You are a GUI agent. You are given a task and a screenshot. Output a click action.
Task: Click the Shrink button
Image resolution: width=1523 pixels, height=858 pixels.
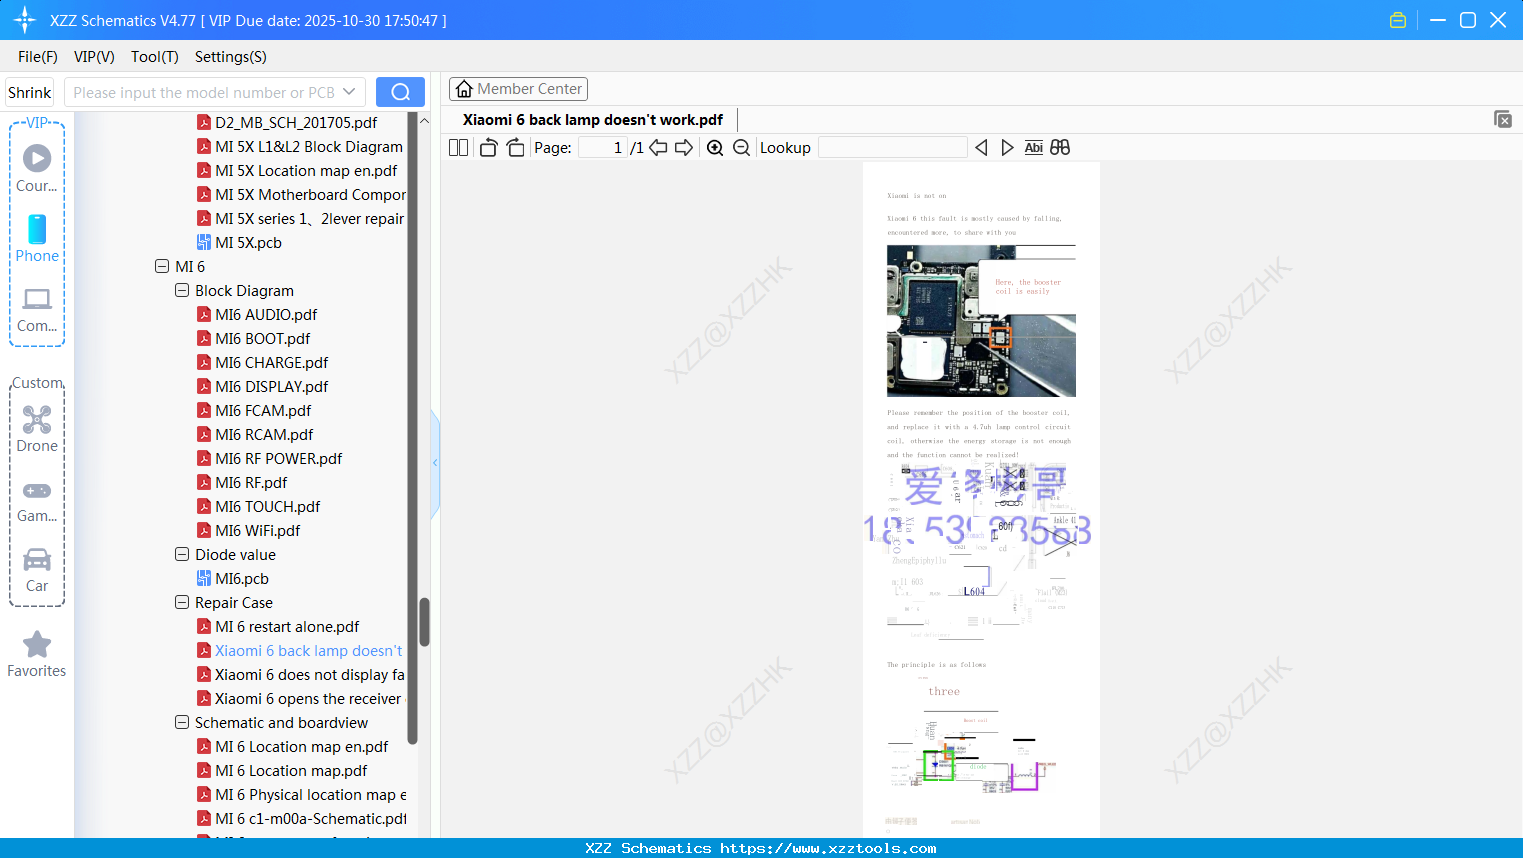(30, 92)
